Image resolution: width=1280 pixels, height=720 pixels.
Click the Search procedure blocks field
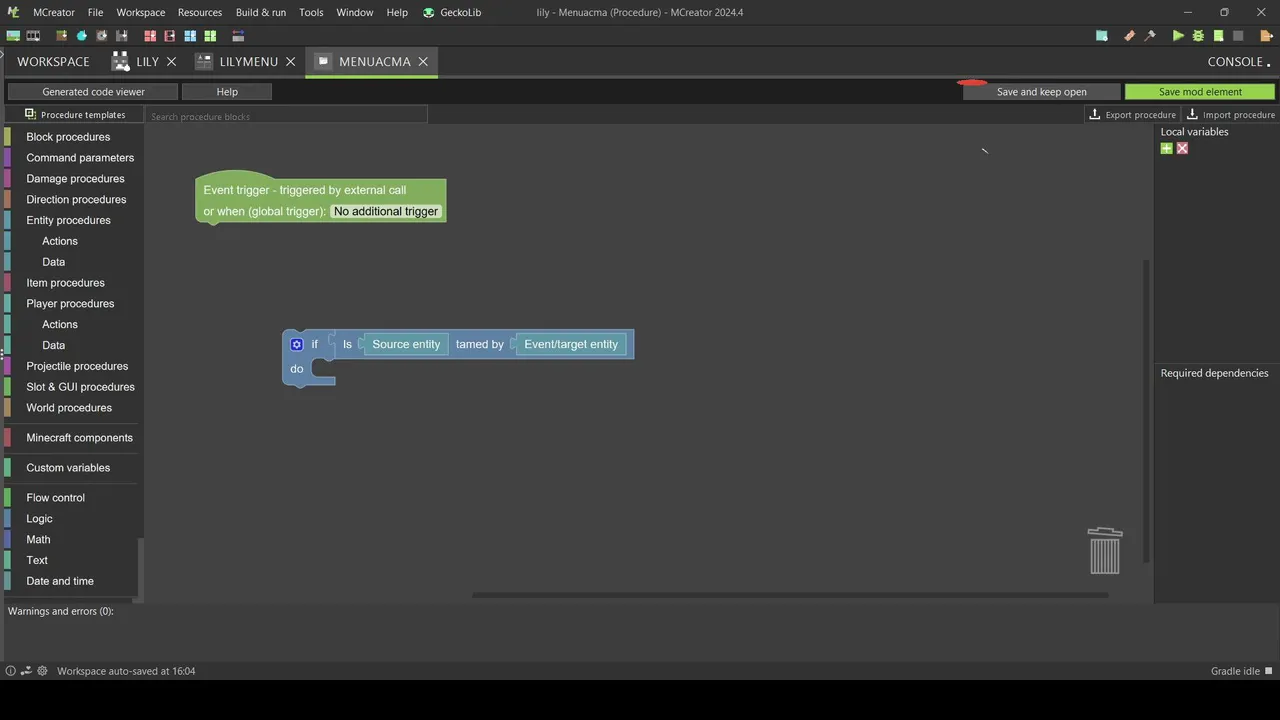[287, 116]
